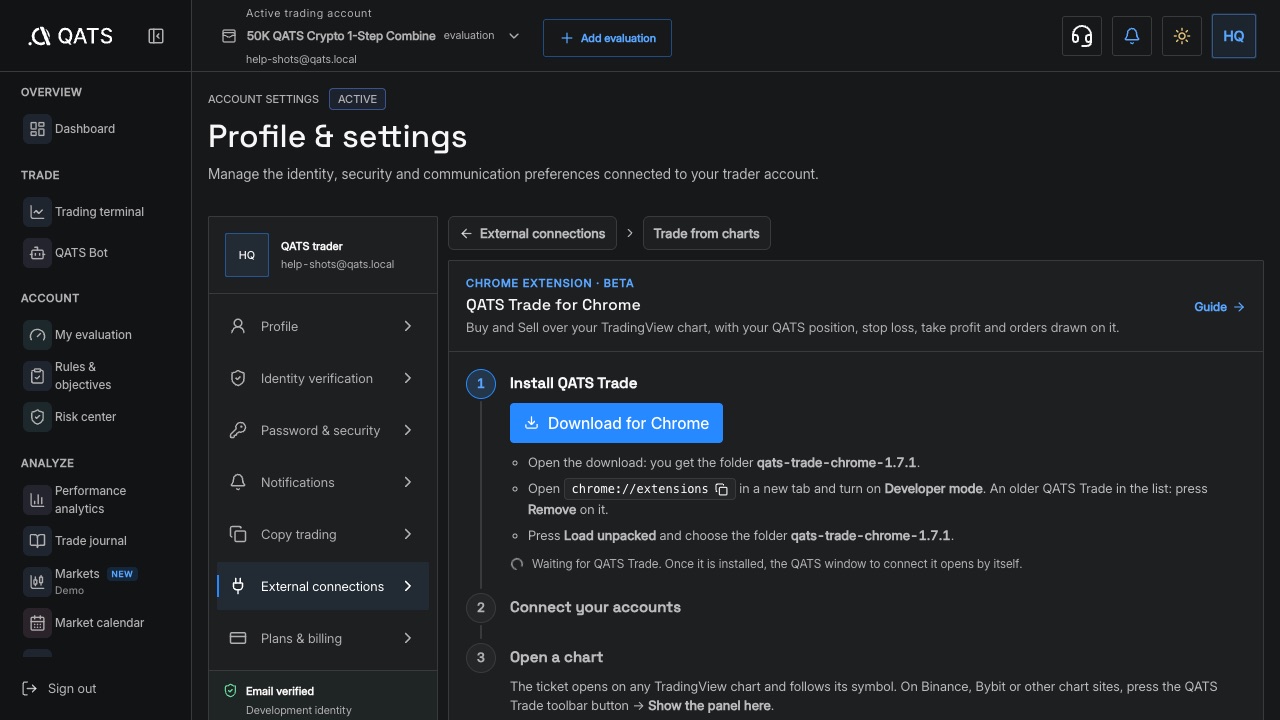Expand the Profile settings row
1280x720 pixels.
323,326
